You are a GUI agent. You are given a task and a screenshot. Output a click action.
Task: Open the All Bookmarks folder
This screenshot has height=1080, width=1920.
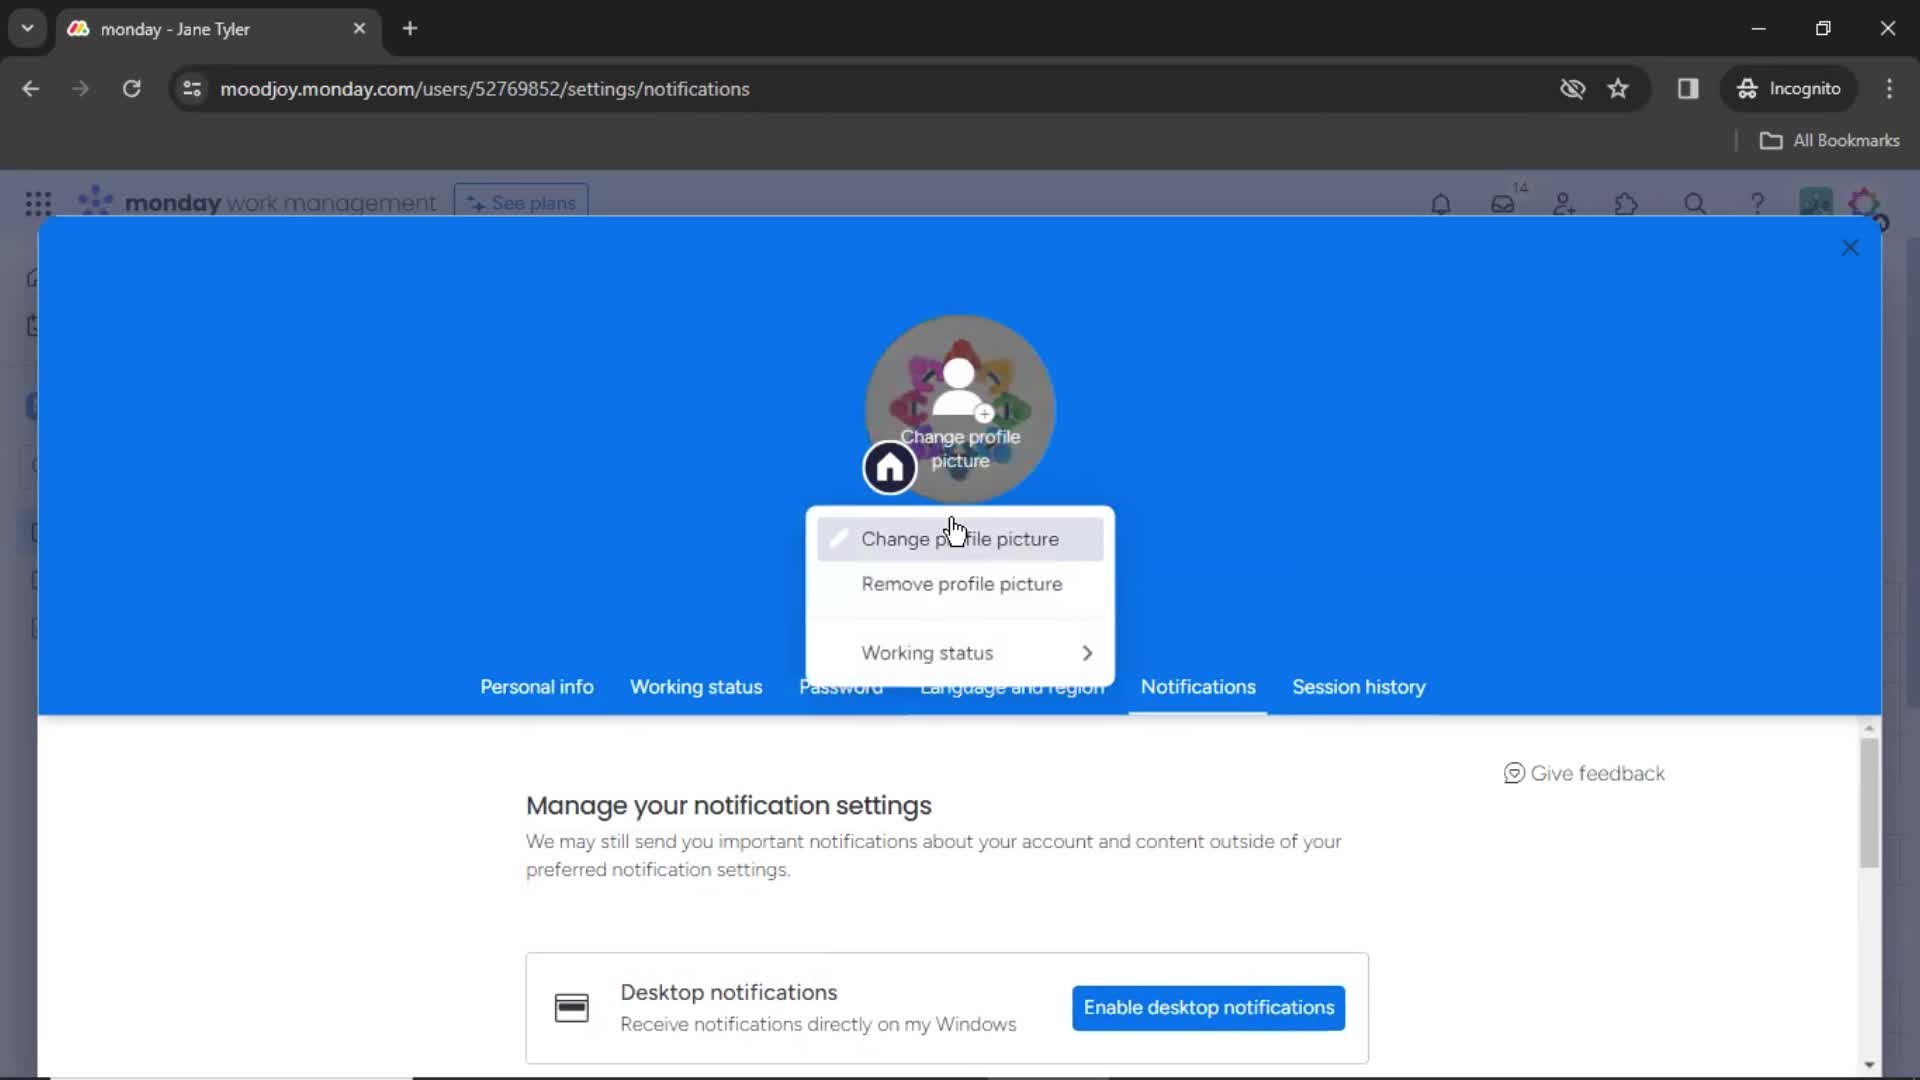click(1829, 141)
